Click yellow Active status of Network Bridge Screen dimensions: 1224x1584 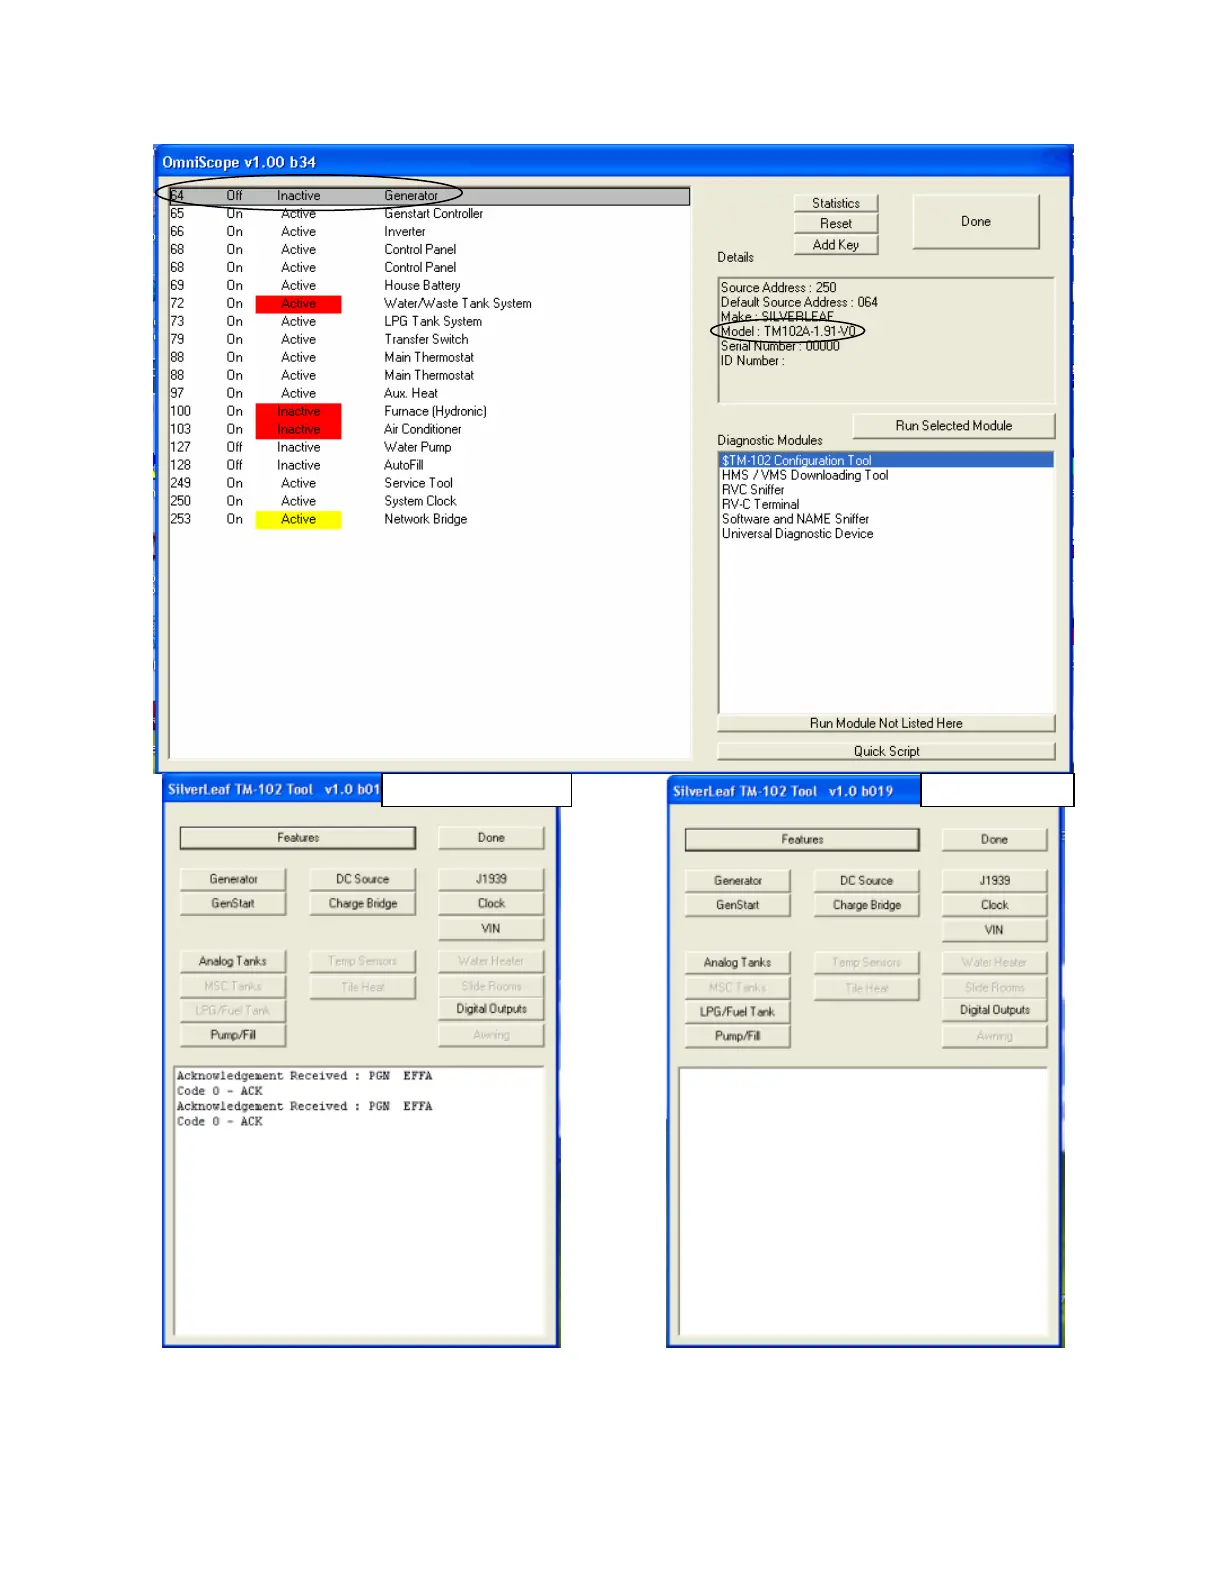pos(298,520)
